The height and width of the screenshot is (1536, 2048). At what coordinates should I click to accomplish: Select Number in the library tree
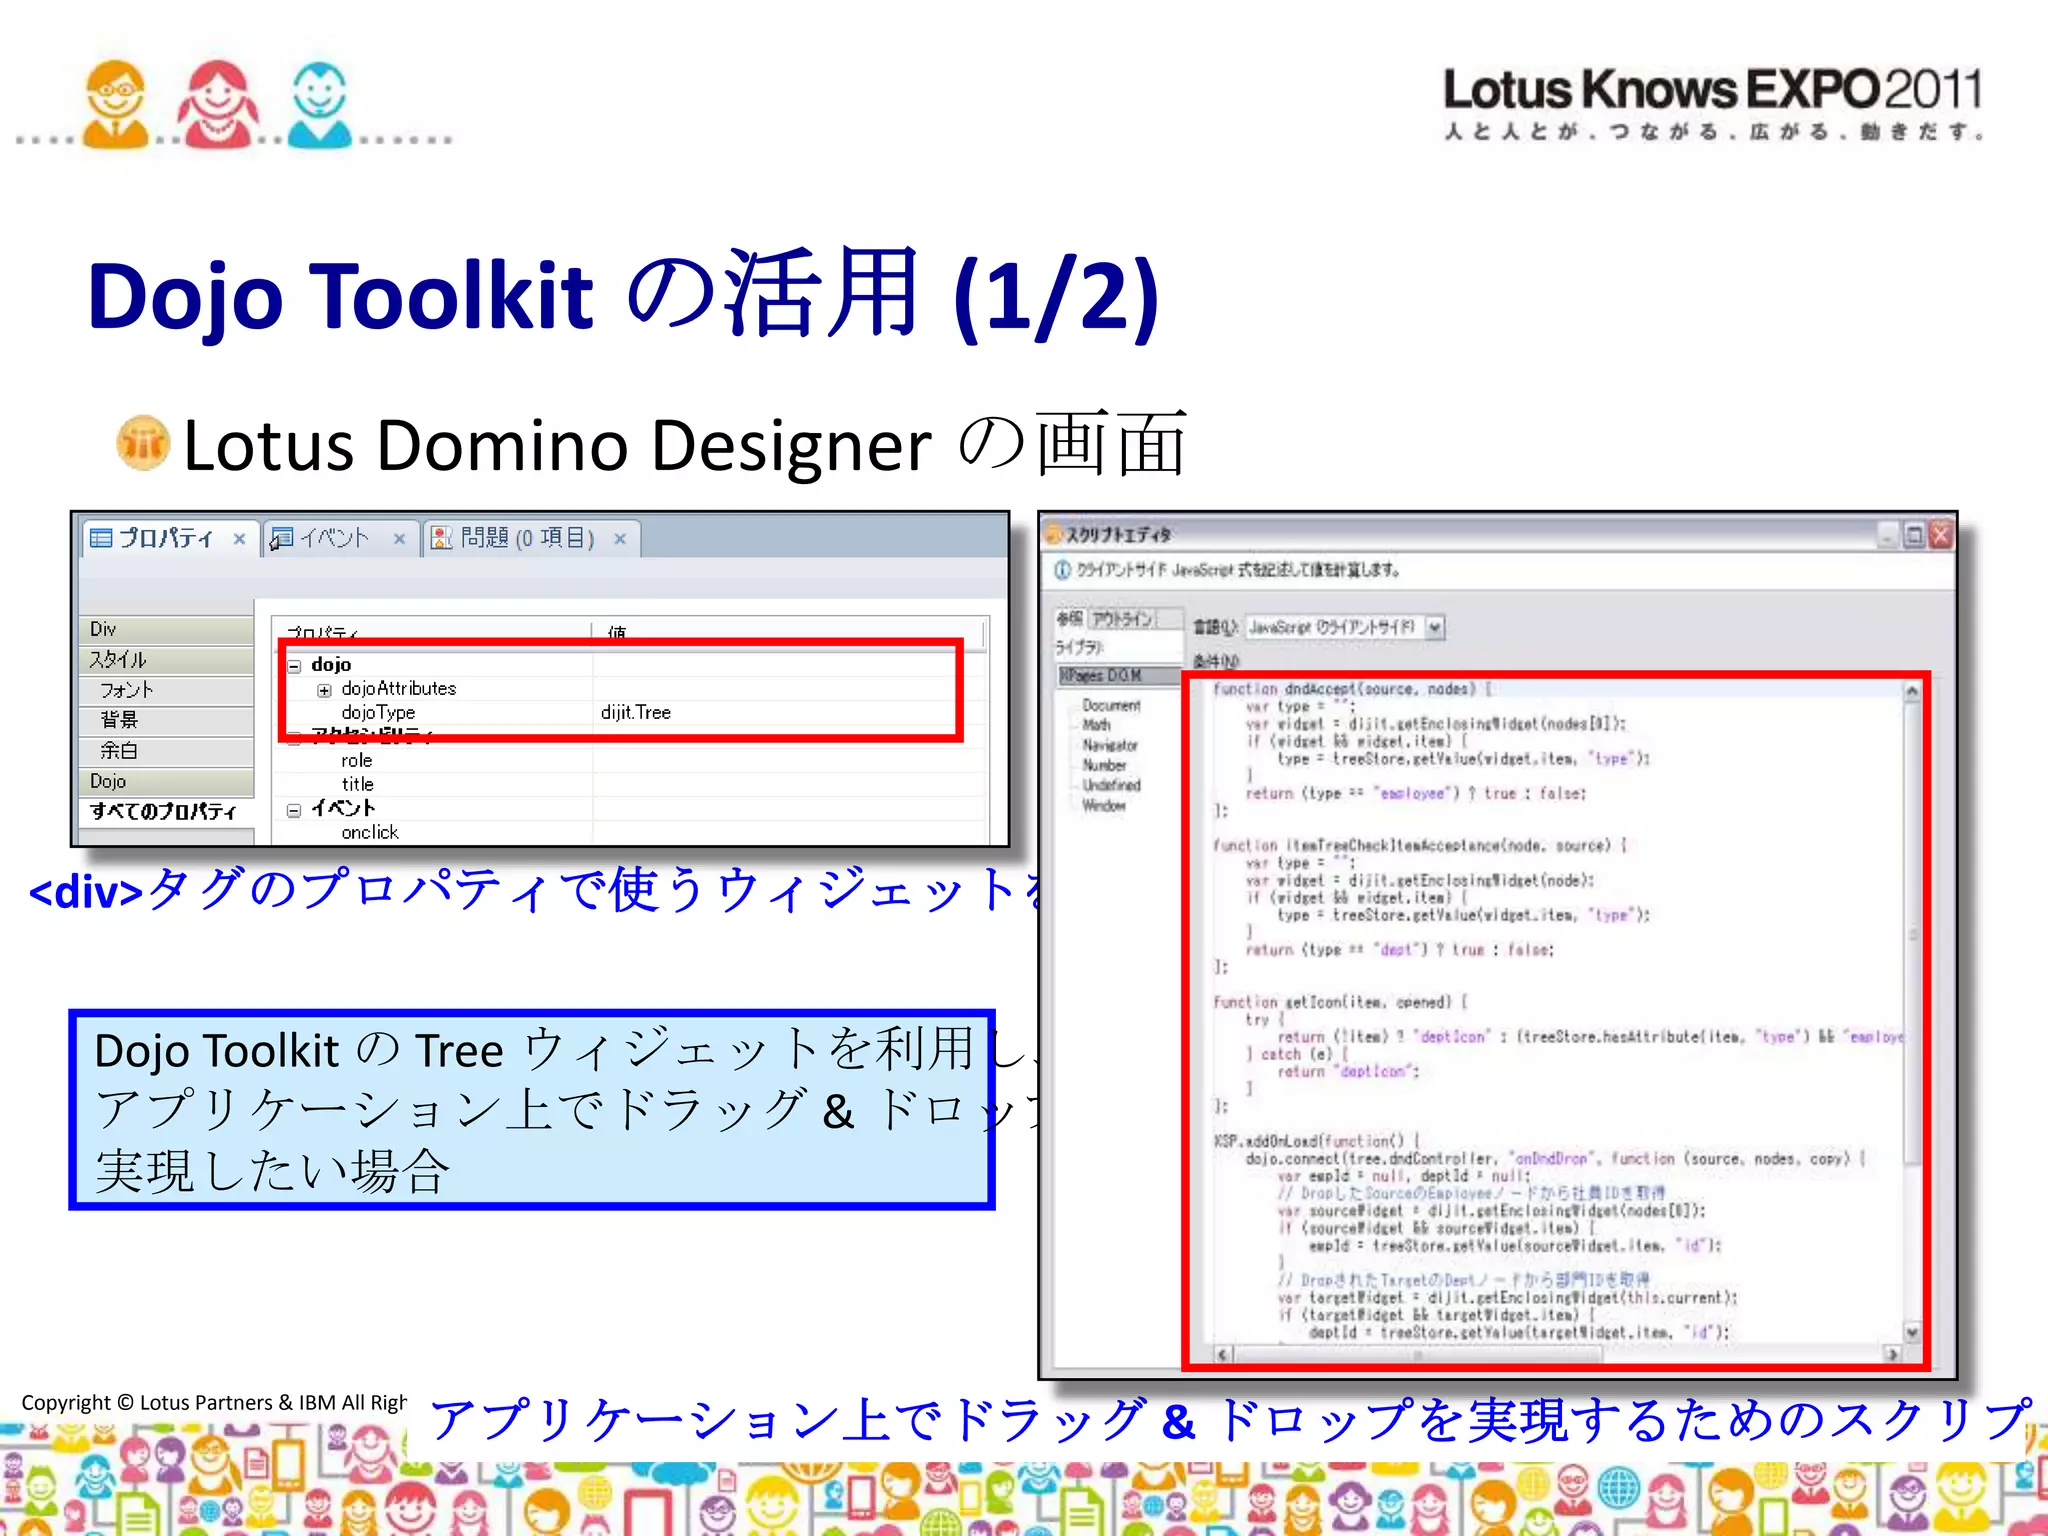[1104, 766]
